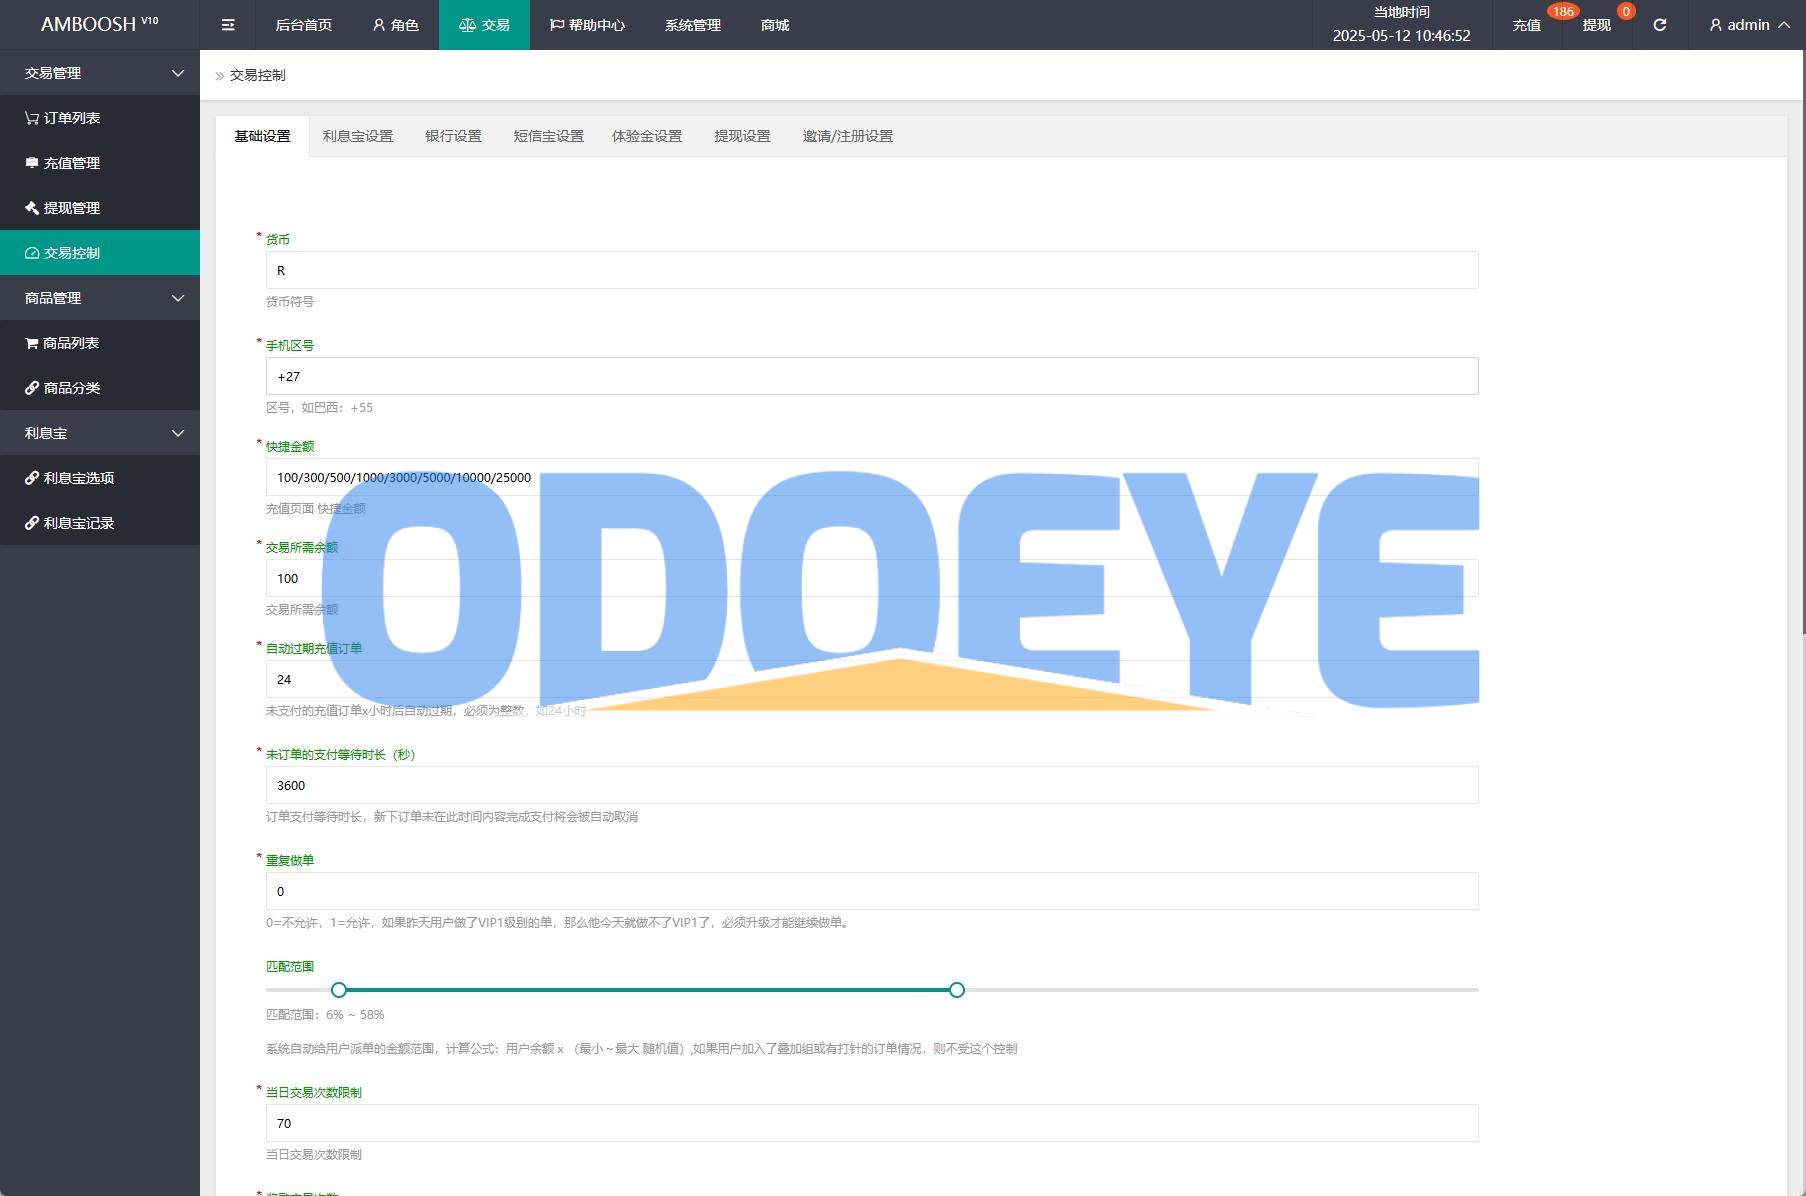The image size is (1806, 1196).
Task: Collapse the 商品管理 sidebar group
Action: click(x=100, y=298)
